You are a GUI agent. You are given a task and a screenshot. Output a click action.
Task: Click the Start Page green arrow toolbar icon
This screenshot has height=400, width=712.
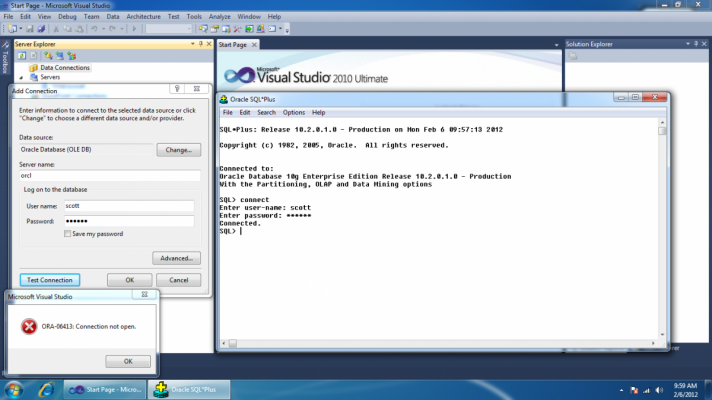pos(249,29)
